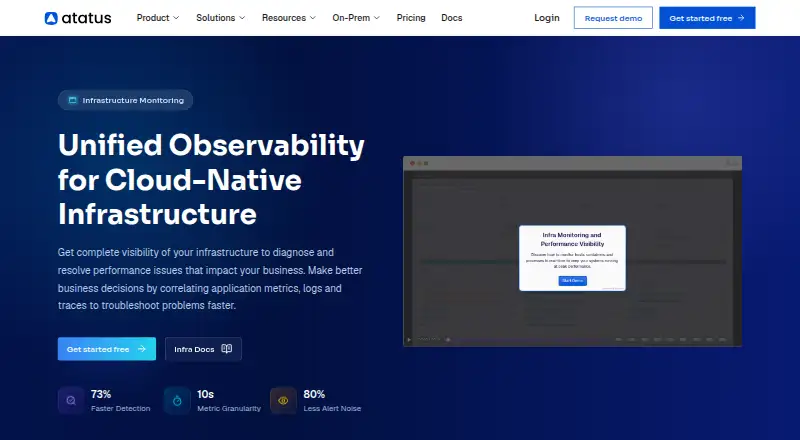Click the Infrastructure Monitoring badge label
Image resolution: width=800 pixels, height=440 pixels.
click(133, 101)
